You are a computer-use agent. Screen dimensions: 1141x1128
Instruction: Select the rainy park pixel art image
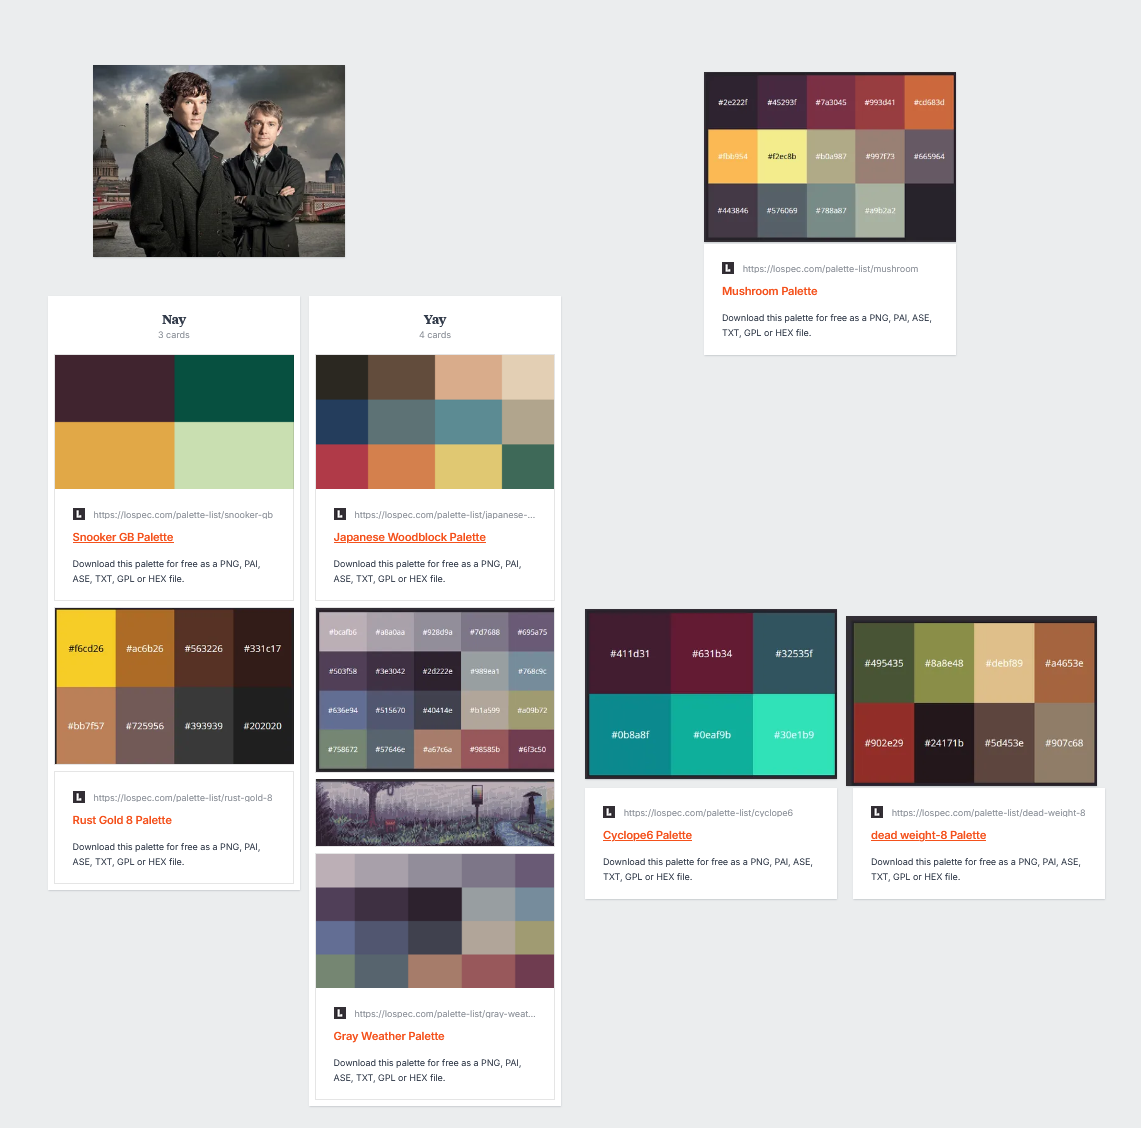[x=435, y=812]
